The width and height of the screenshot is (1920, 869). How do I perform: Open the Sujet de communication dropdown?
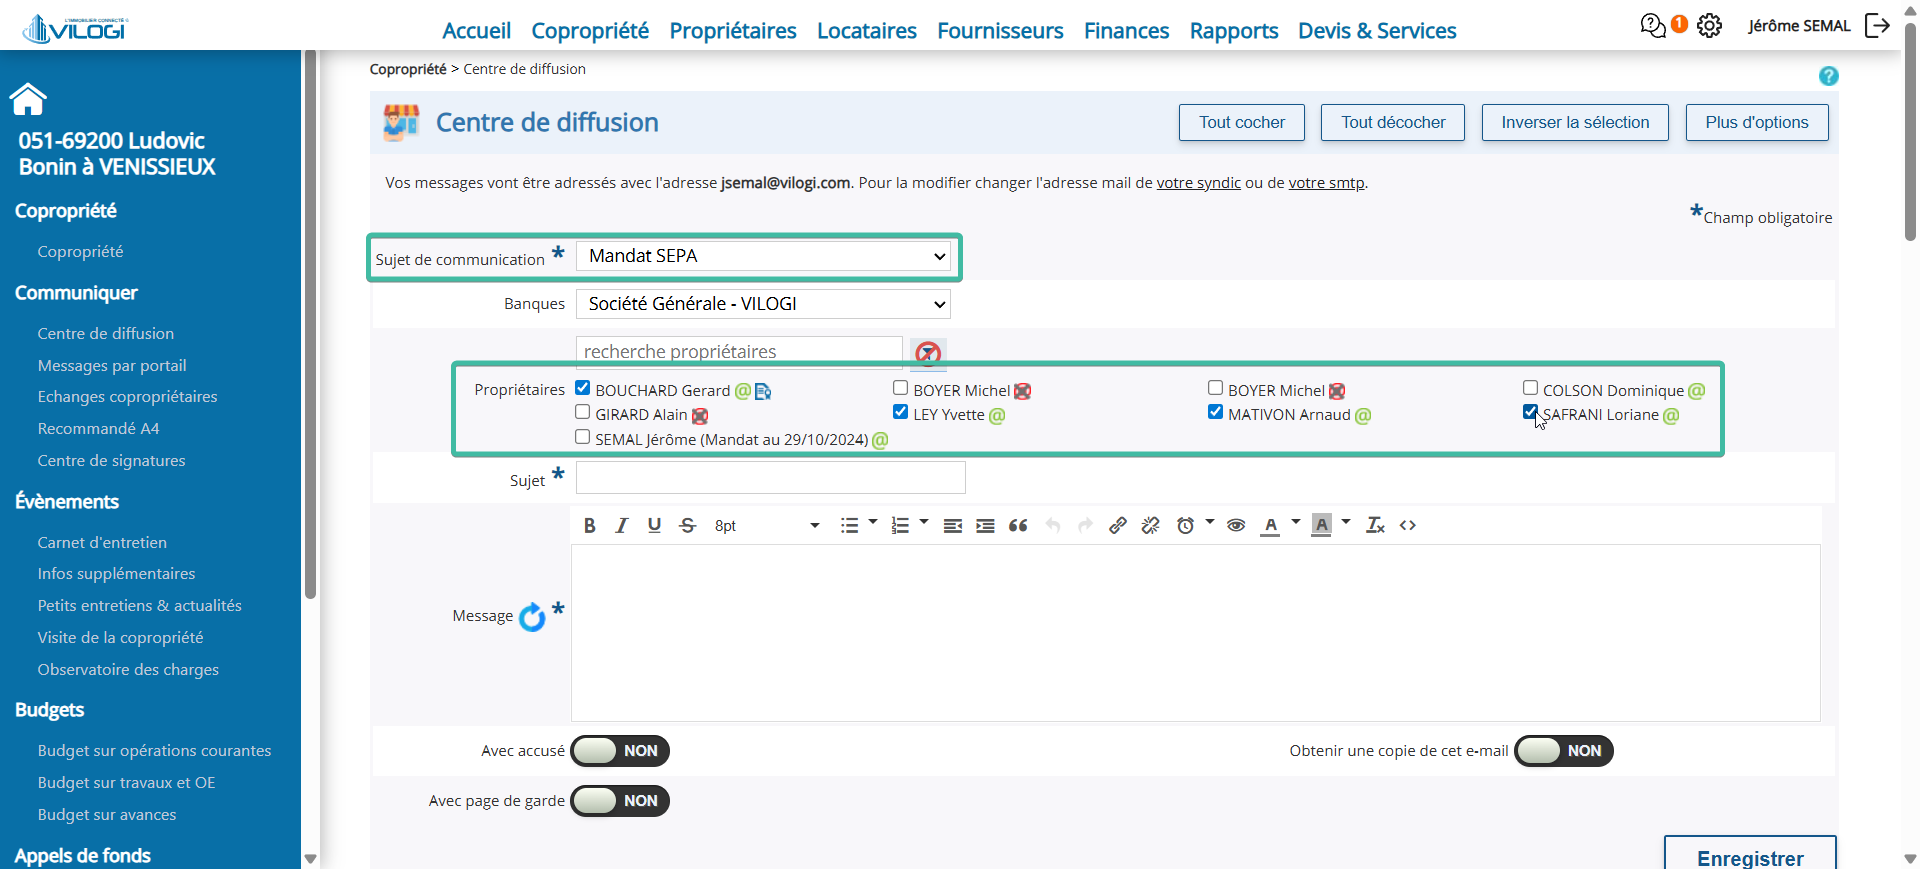click(763, 256)
